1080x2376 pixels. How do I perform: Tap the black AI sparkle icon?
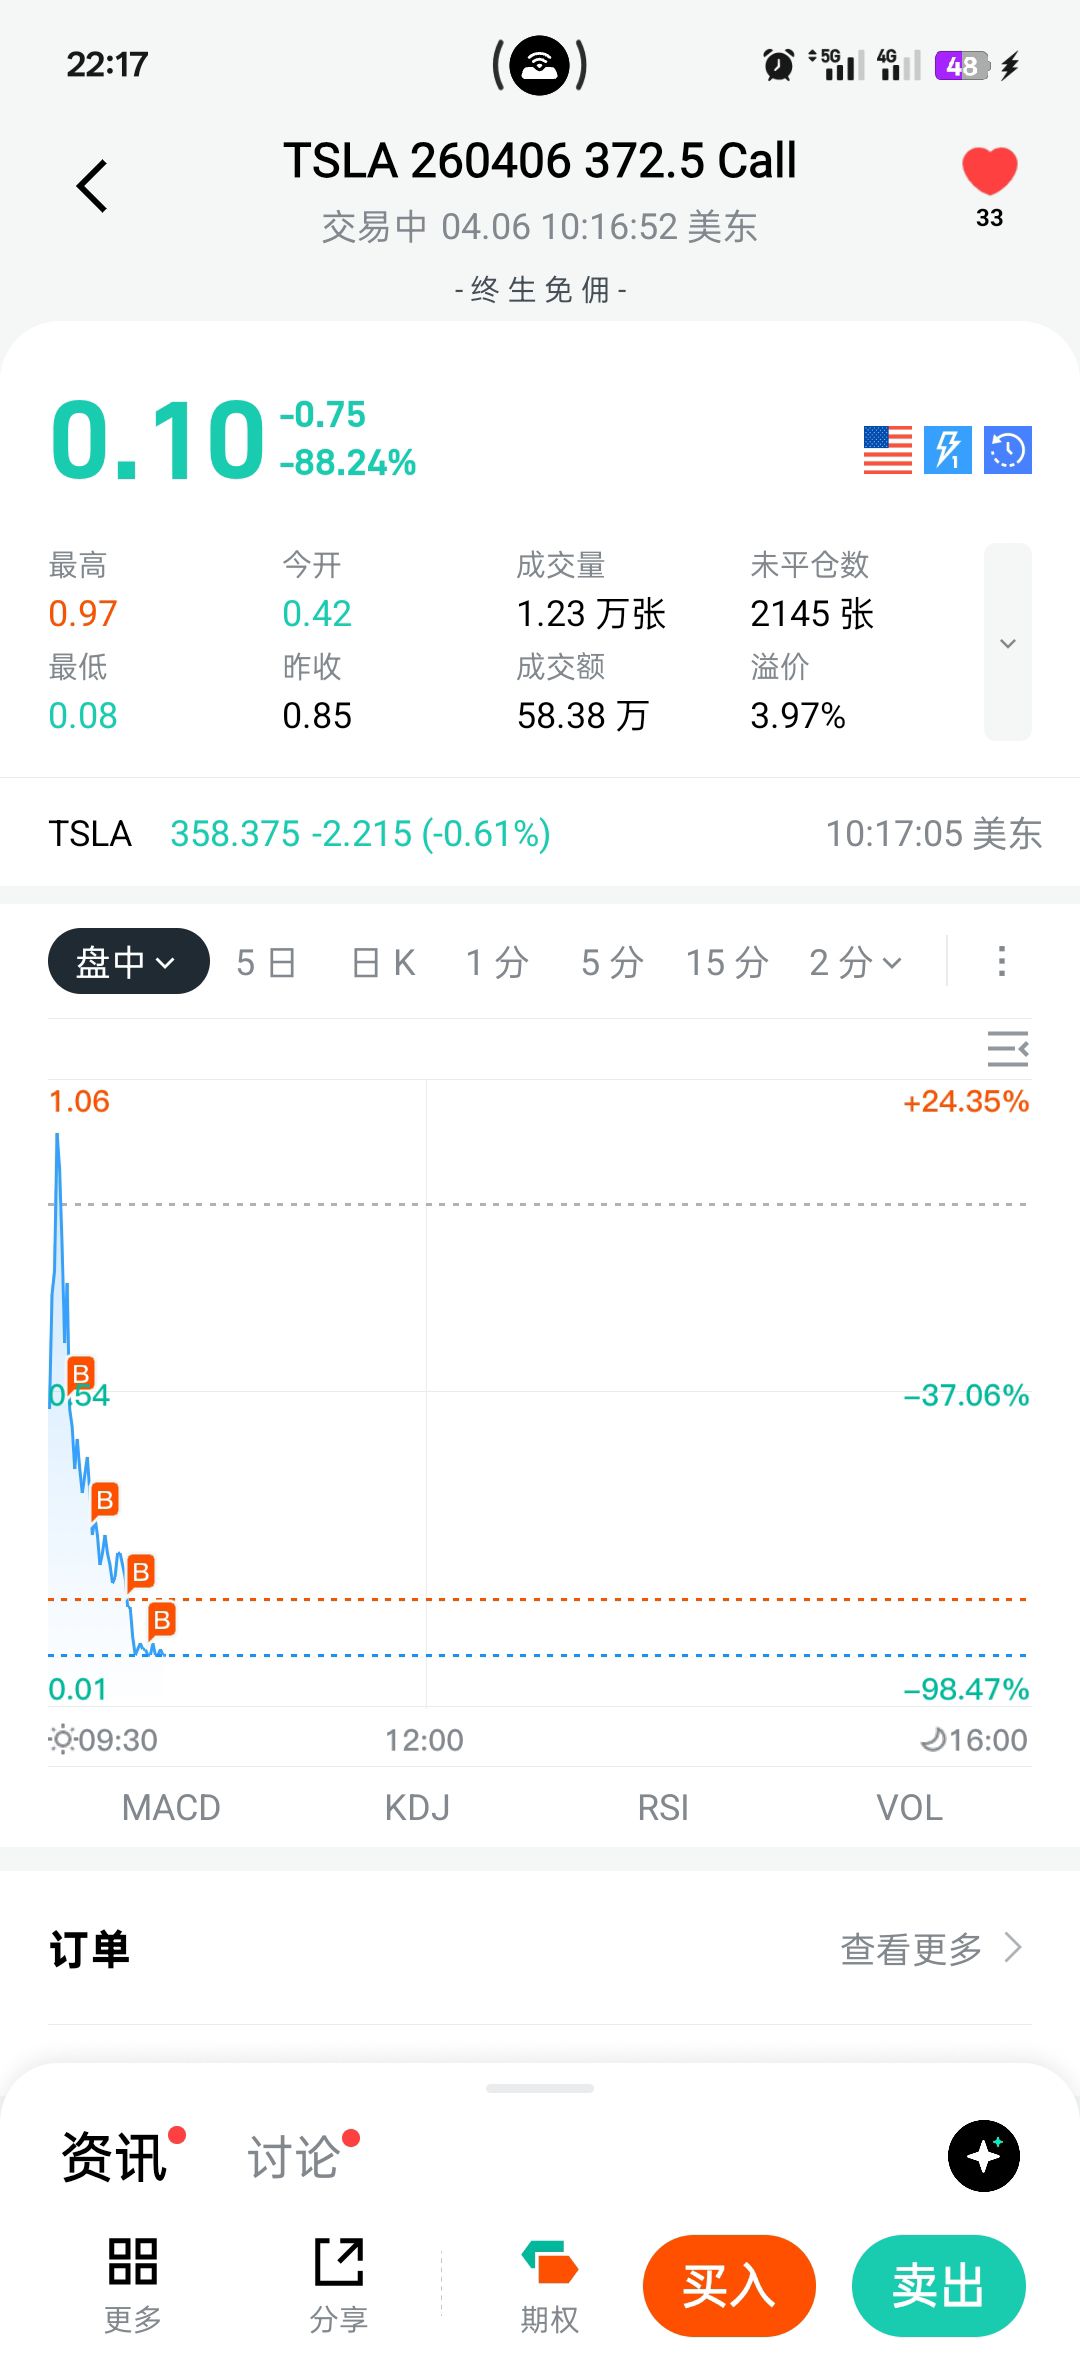983,2155
